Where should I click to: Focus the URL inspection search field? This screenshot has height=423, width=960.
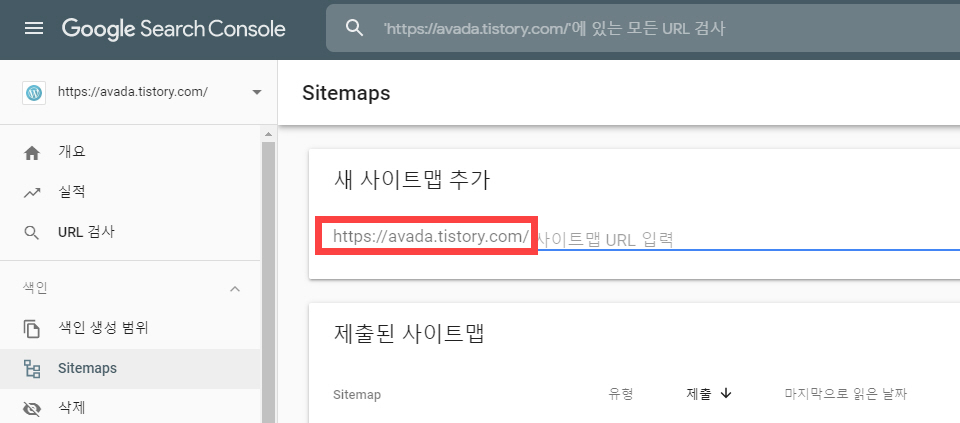coord(643,28)
